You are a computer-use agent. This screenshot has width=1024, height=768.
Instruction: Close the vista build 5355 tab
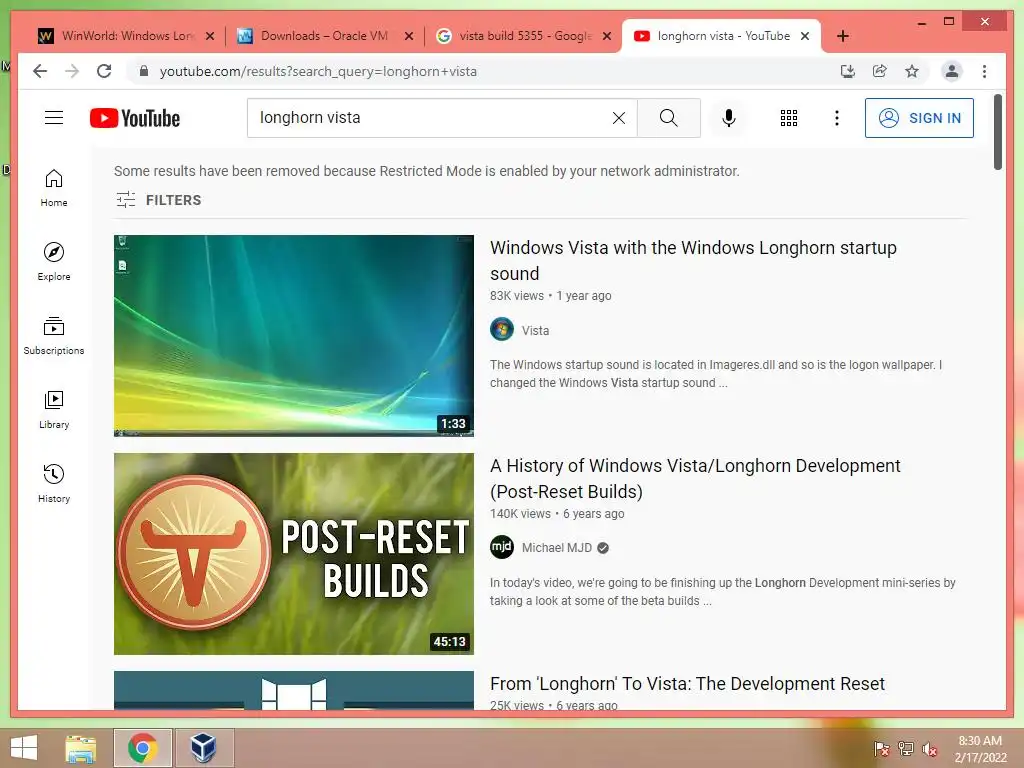tap(607, 36)
